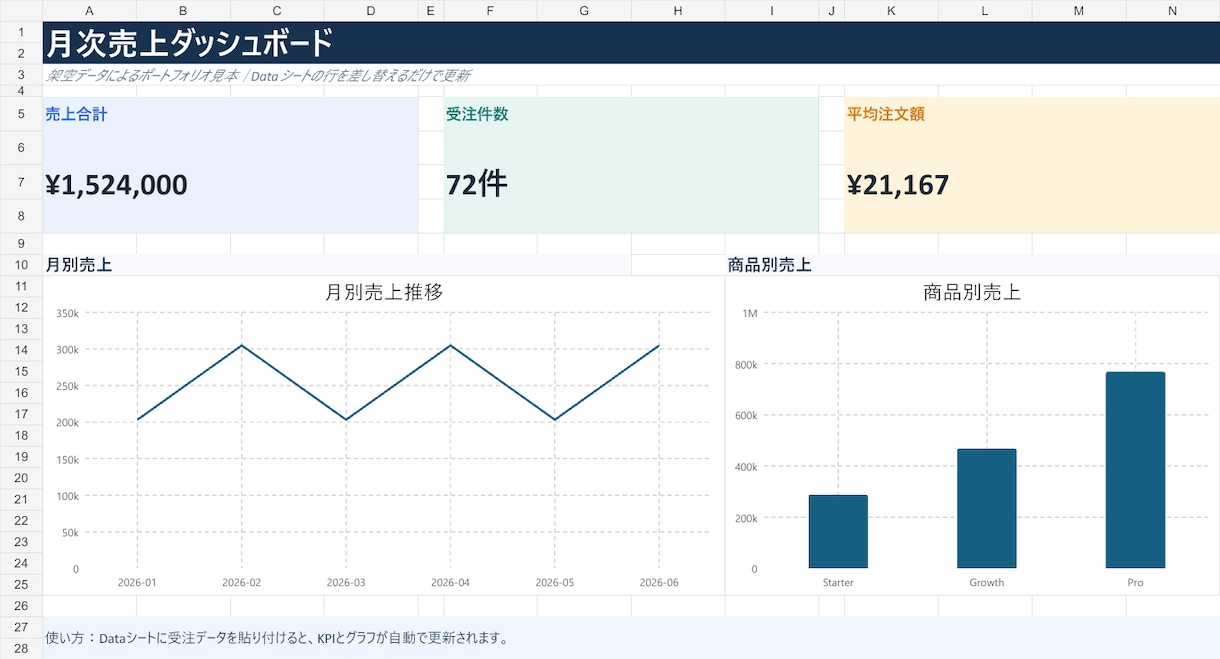1220x659 pixels.
Task: Click the 架空データ subtitle text
Action: (258, 75)
